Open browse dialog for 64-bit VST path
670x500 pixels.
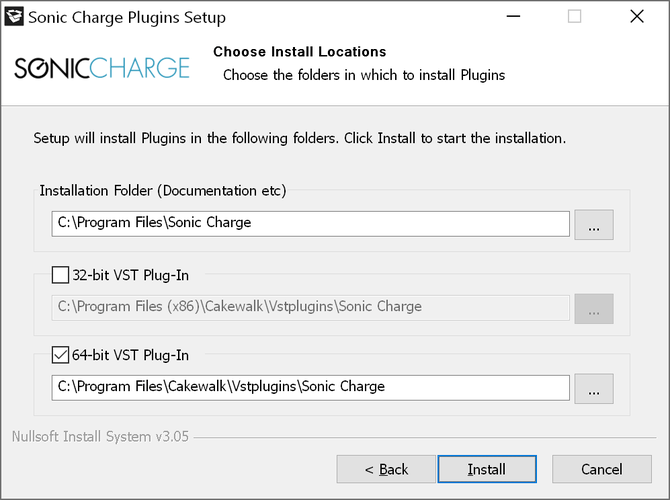[x=594, y=388]
